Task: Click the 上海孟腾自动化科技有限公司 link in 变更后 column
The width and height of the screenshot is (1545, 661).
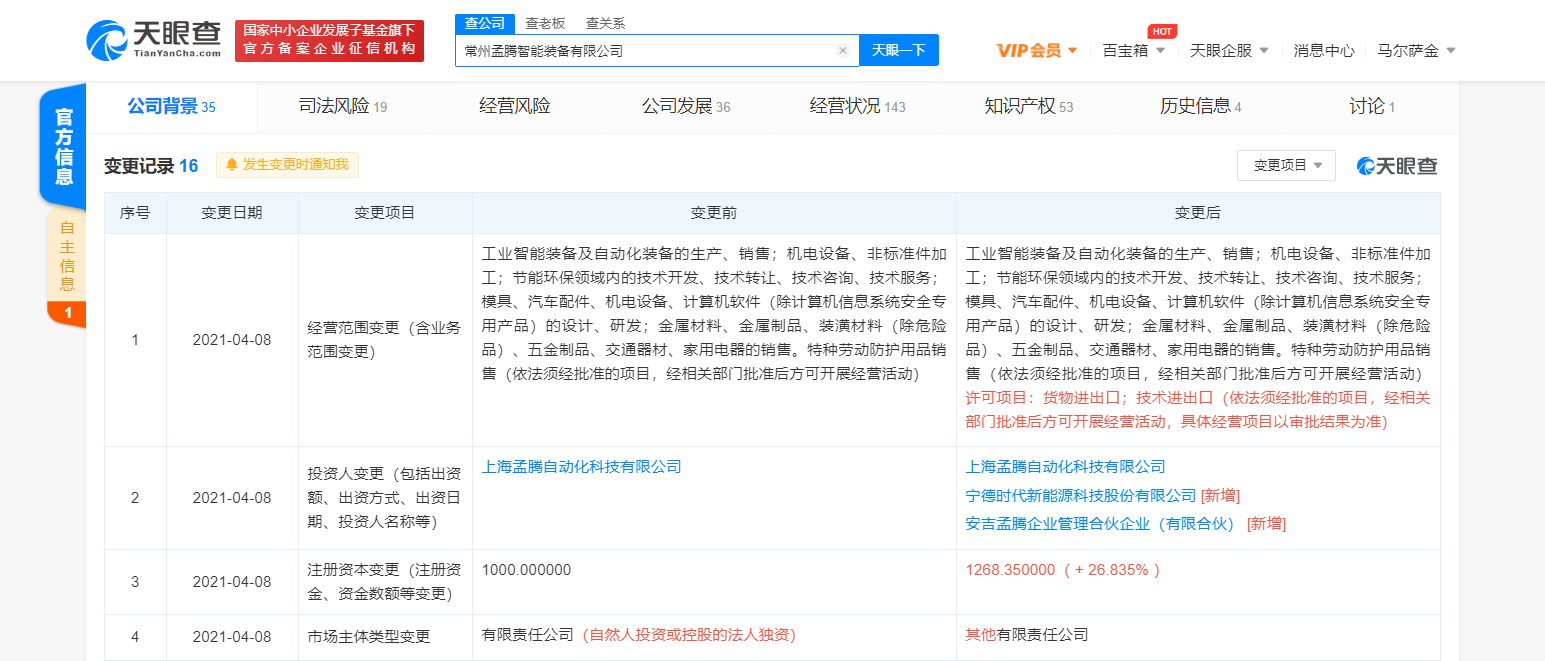Action: point(1065,467)
